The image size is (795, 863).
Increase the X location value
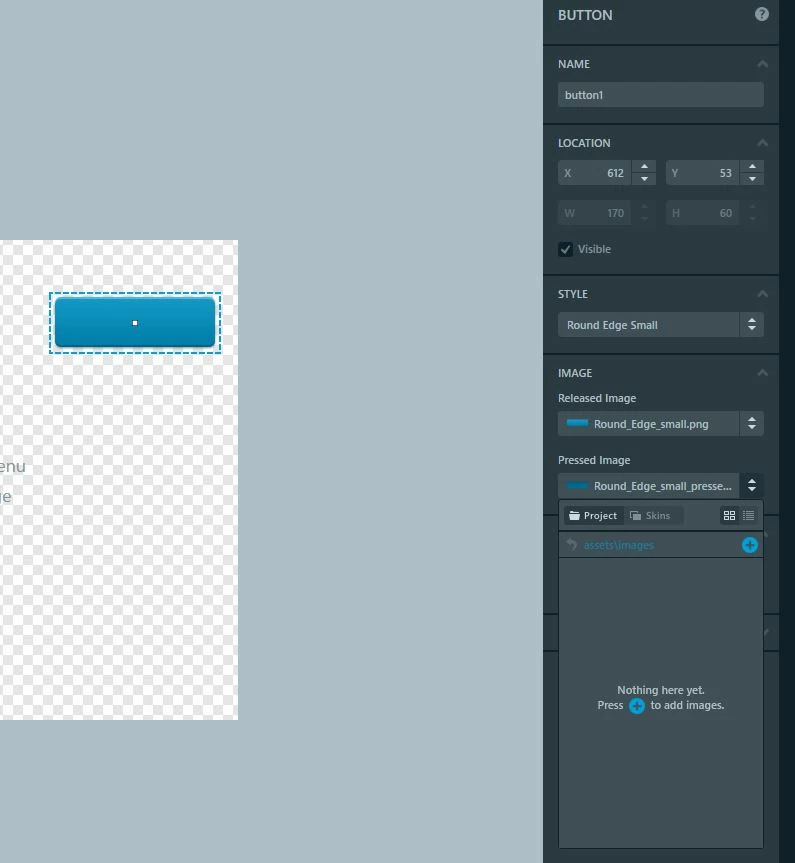tap(644, 166)
